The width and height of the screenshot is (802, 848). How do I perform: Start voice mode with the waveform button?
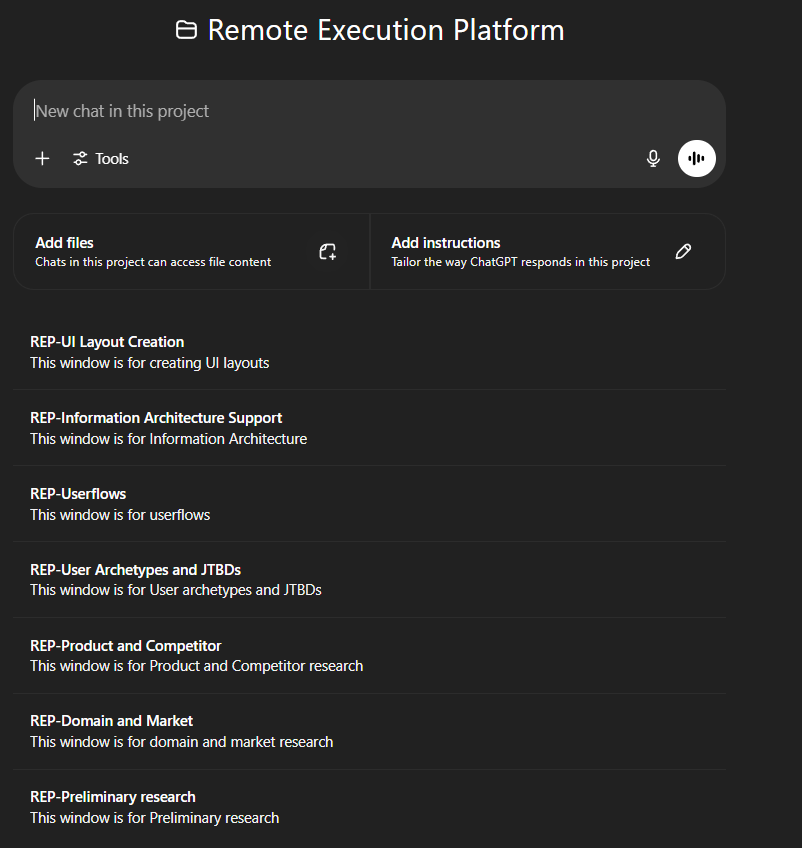pos(697,158)
